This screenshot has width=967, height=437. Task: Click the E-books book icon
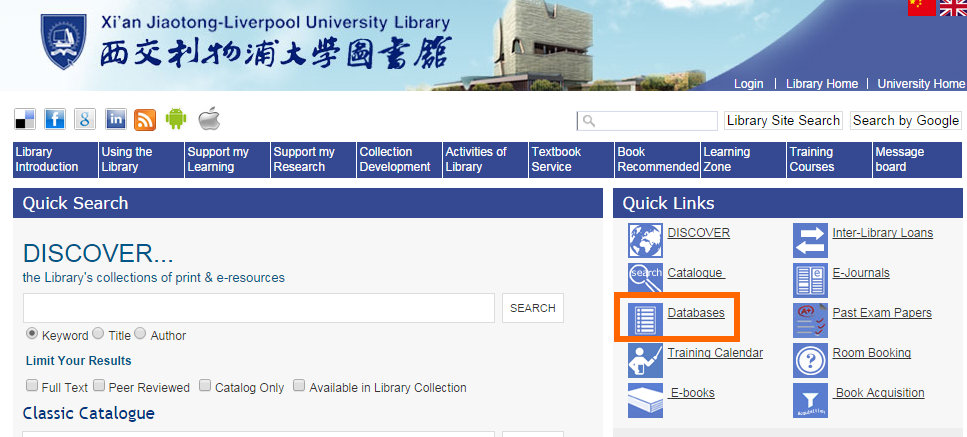coord(645,401)
